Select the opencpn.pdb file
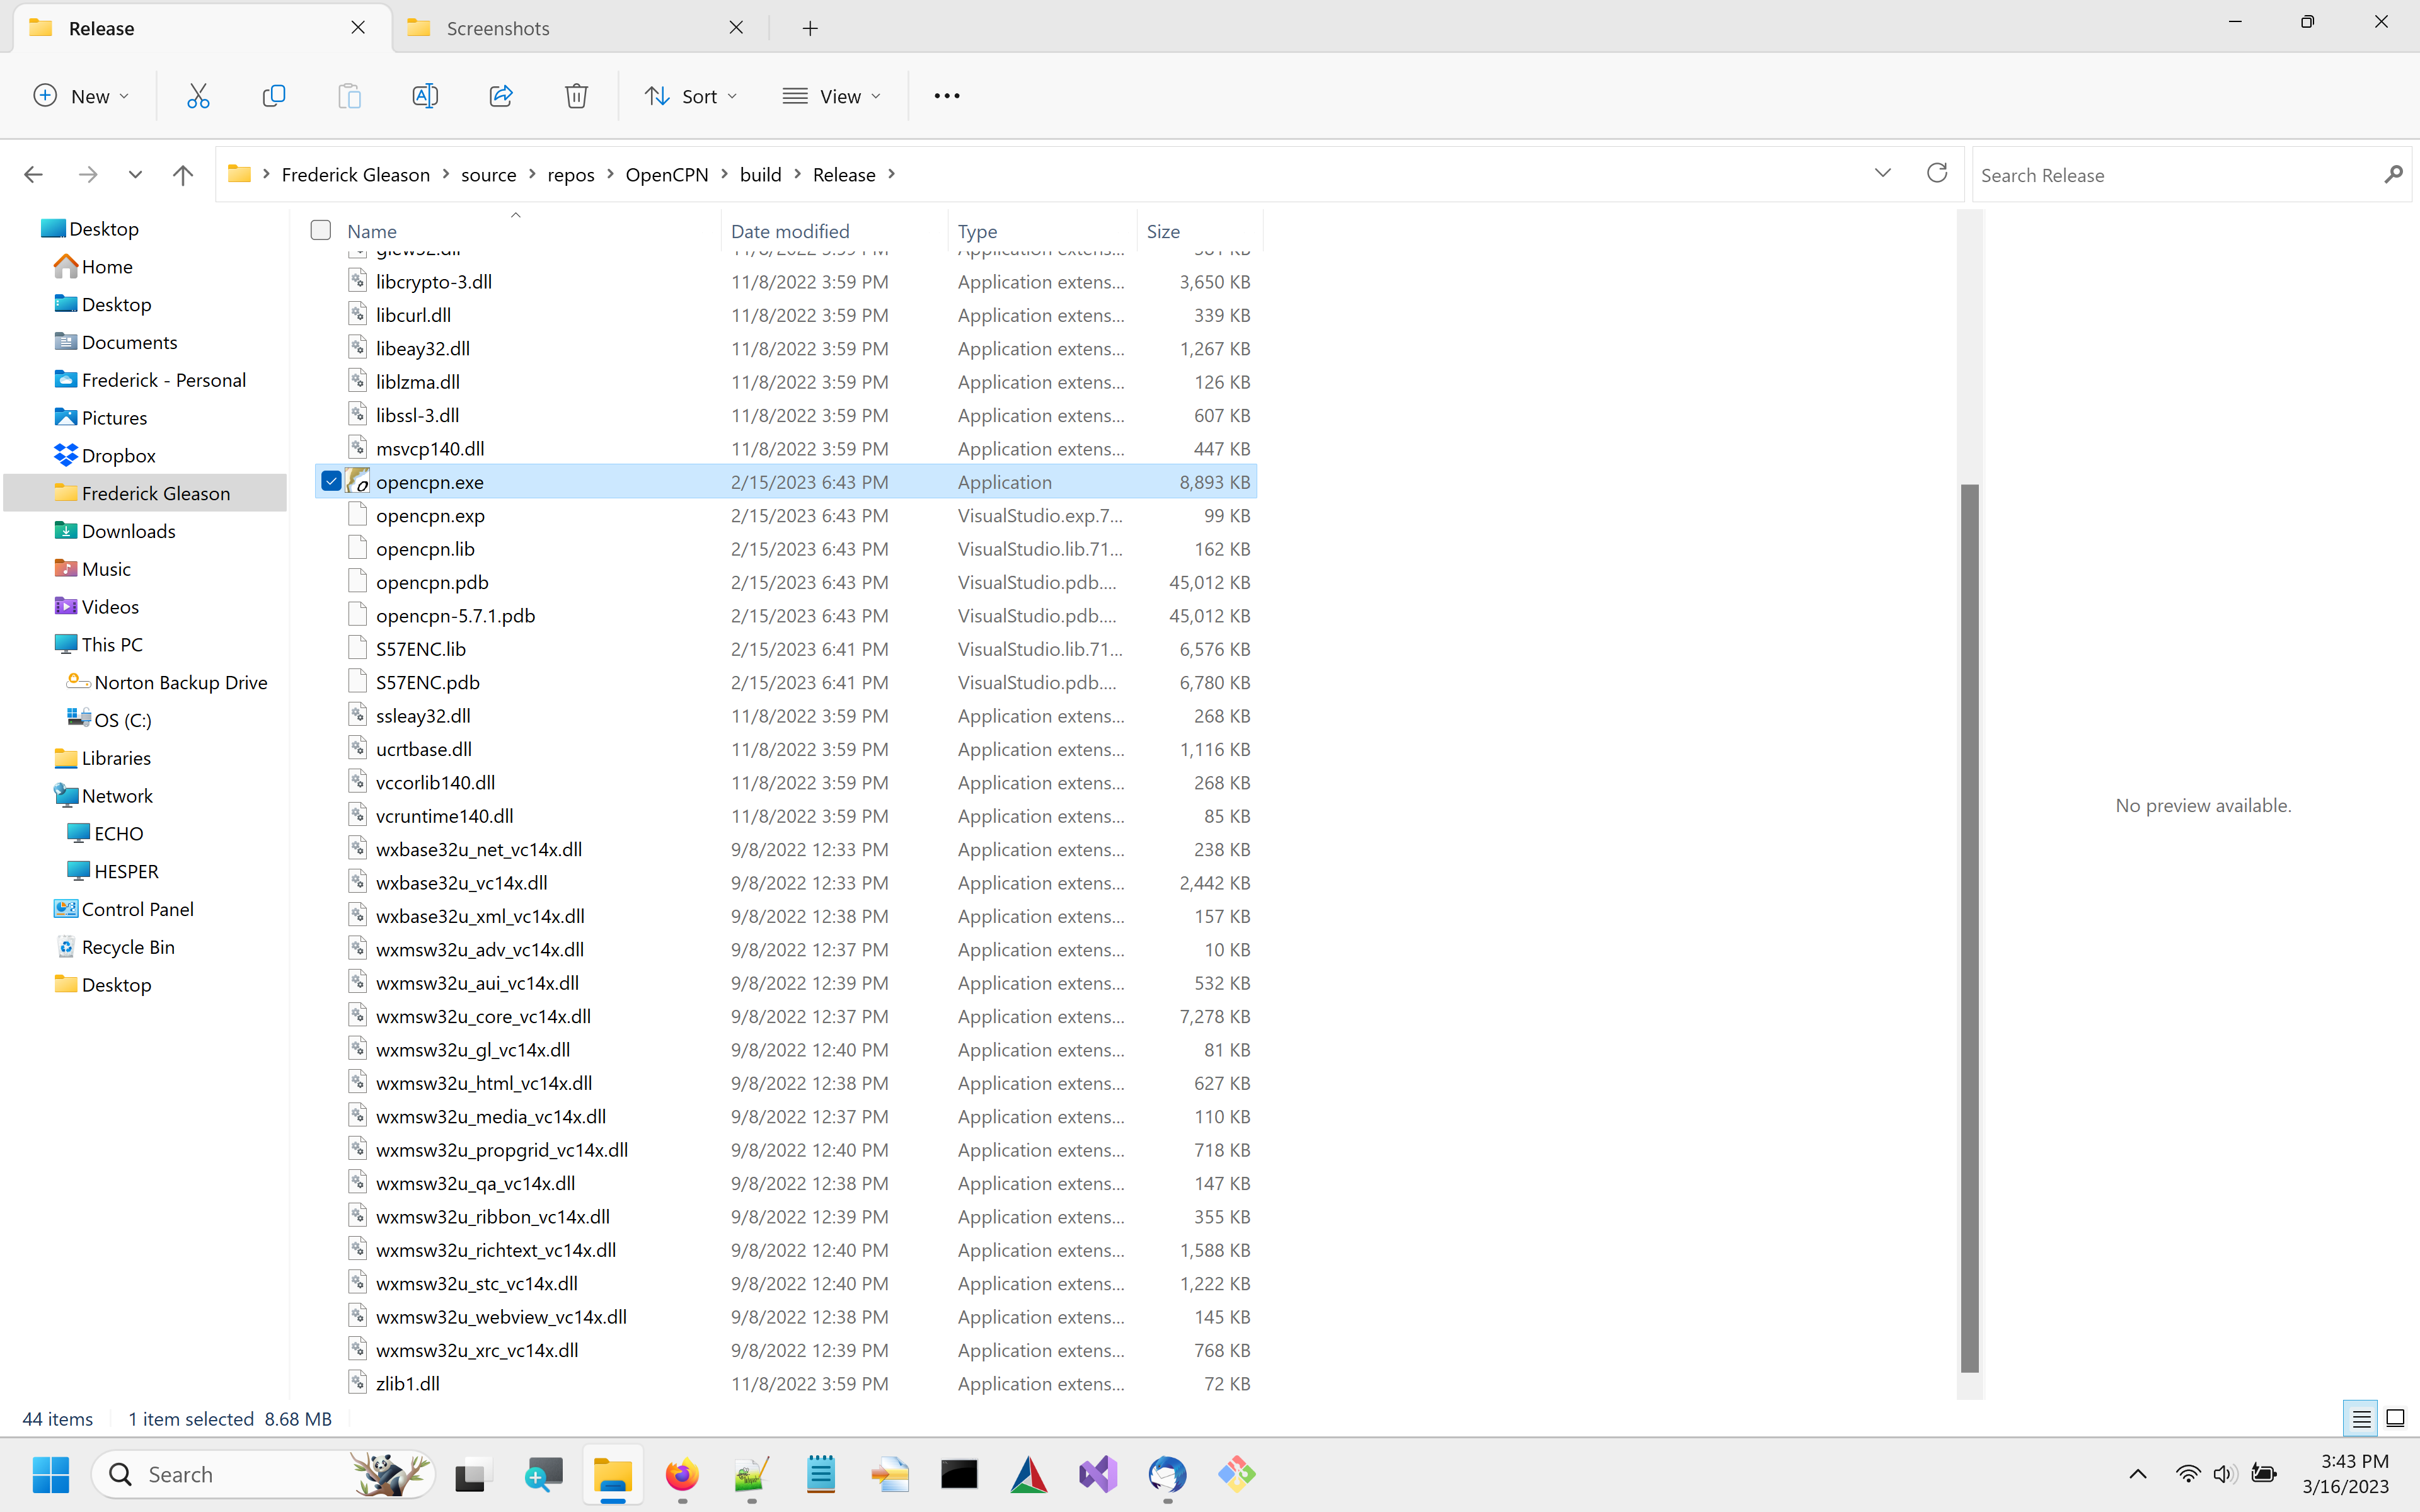 (x=432, y=582)
